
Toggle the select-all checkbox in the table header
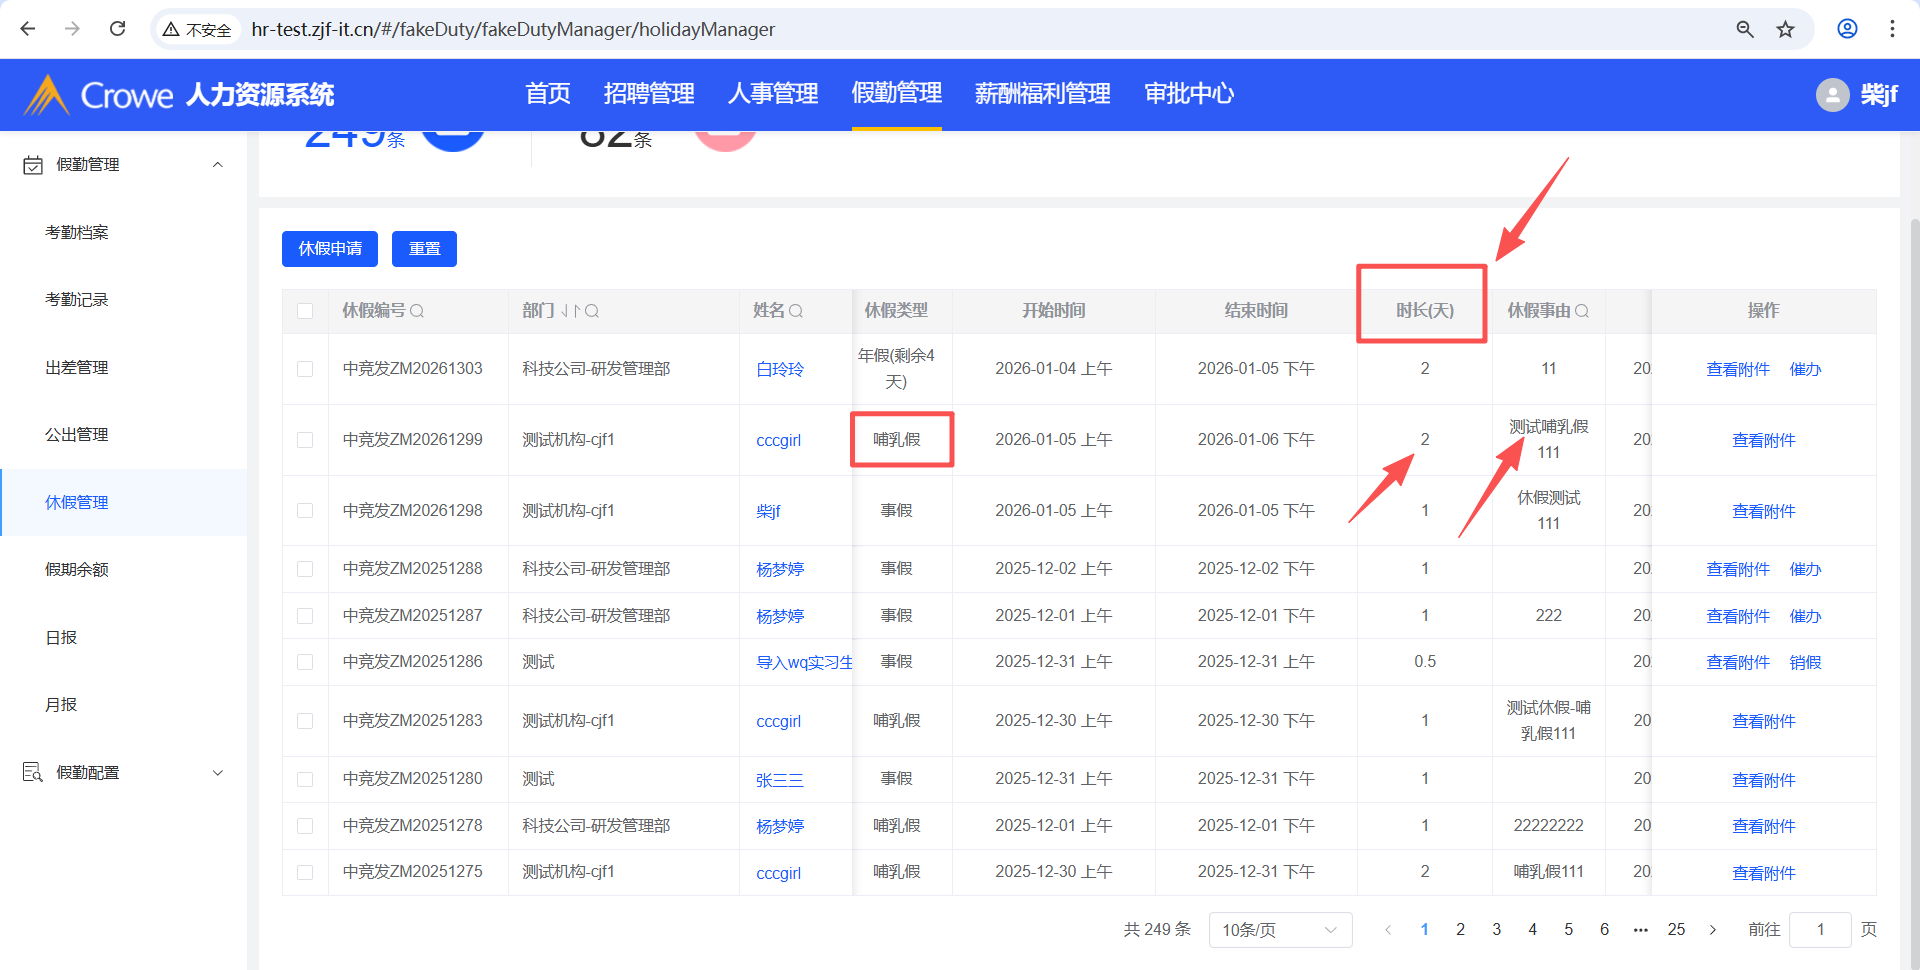305,311
